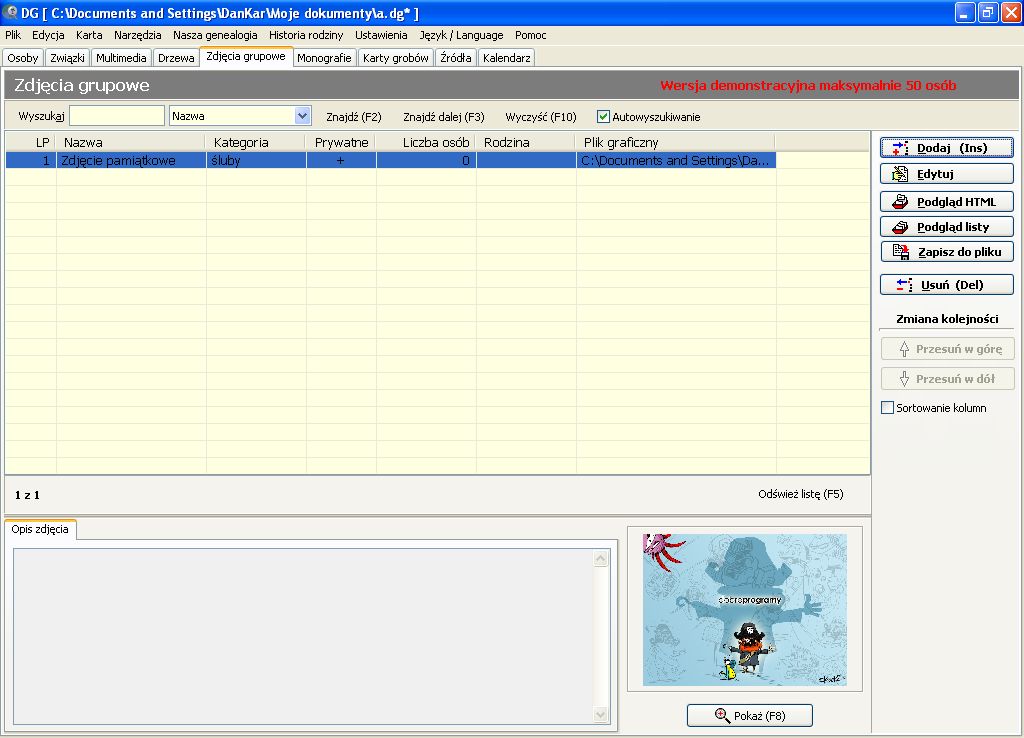Viewport: 1024px width, 738px height.
Task: Click the Usuń (Del) delete icon
Action: (x=904, y=285)
